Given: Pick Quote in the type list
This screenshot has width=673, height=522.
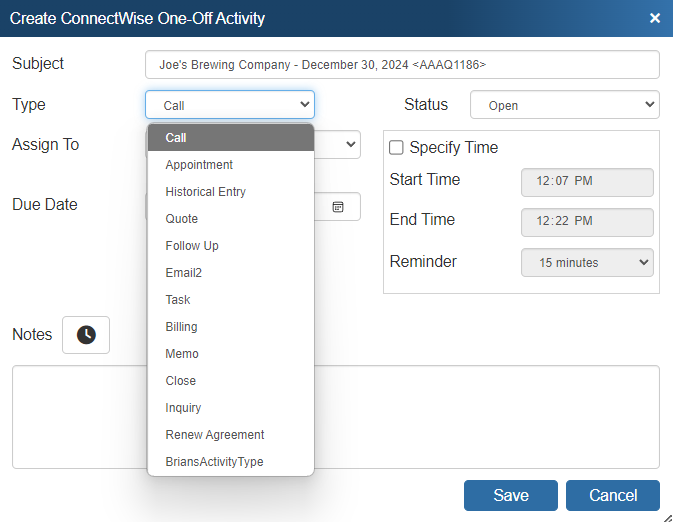Looking at the screenshot, I should 182,219.
